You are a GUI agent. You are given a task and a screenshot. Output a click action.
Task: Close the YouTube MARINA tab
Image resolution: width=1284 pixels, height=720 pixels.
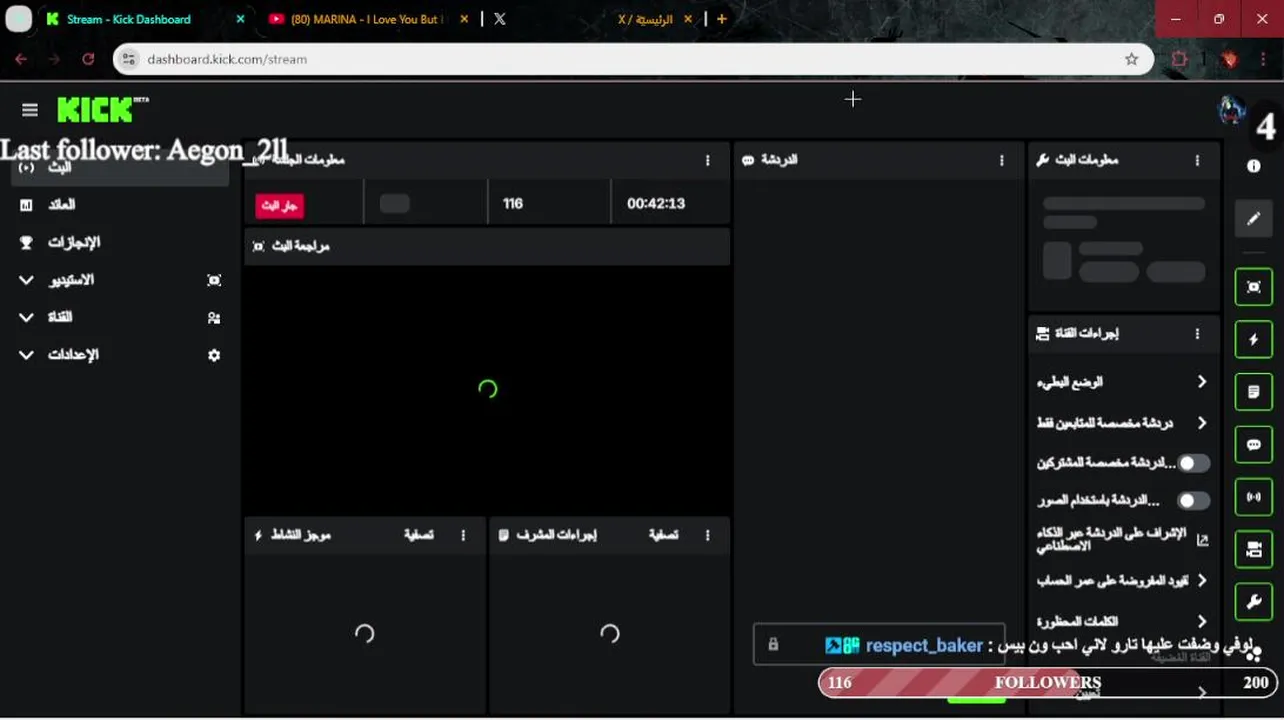pos(462,19)
